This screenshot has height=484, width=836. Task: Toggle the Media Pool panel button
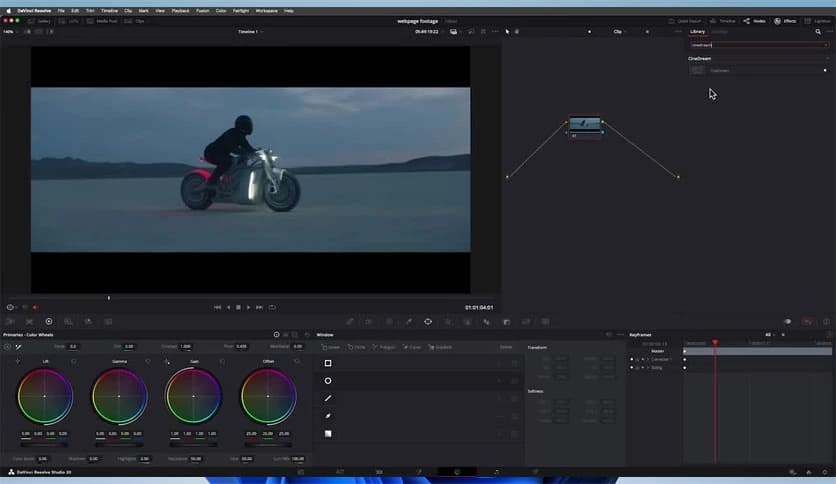pos(102,21)
